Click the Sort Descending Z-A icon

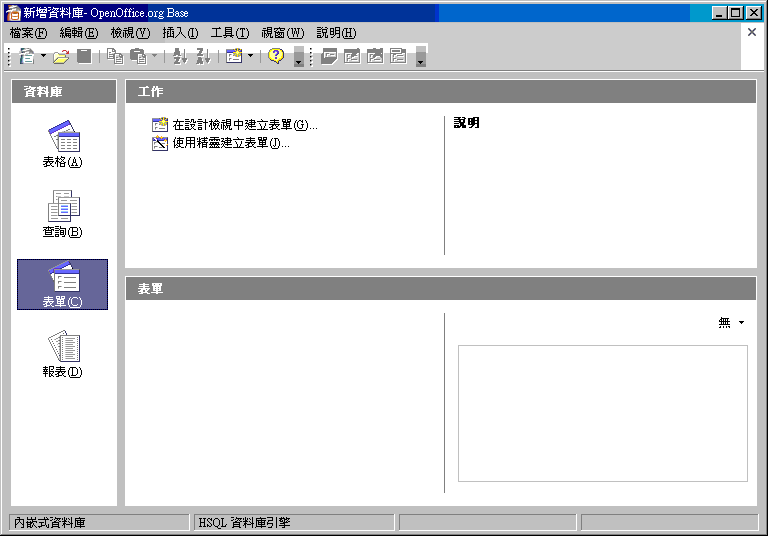tap(203, 56)
